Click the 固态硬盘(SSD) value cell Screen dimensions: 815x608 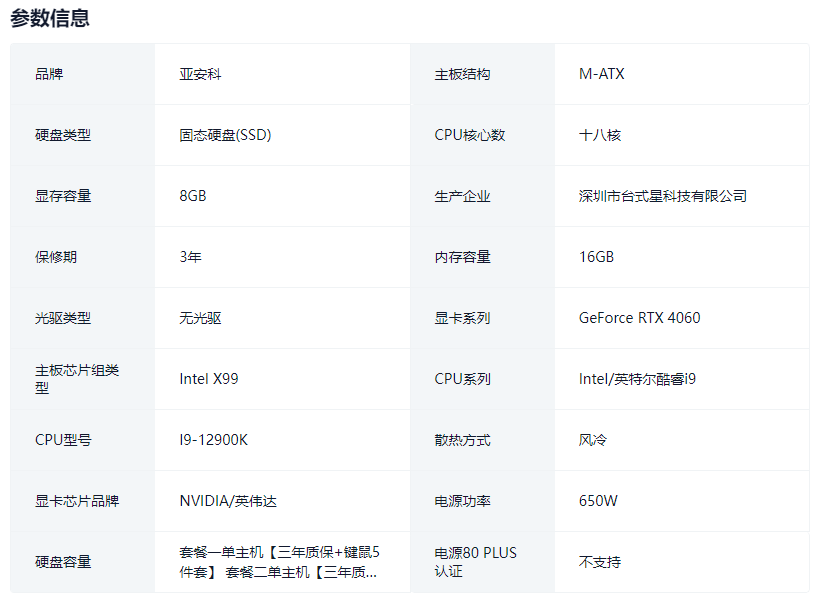point(225,135)
